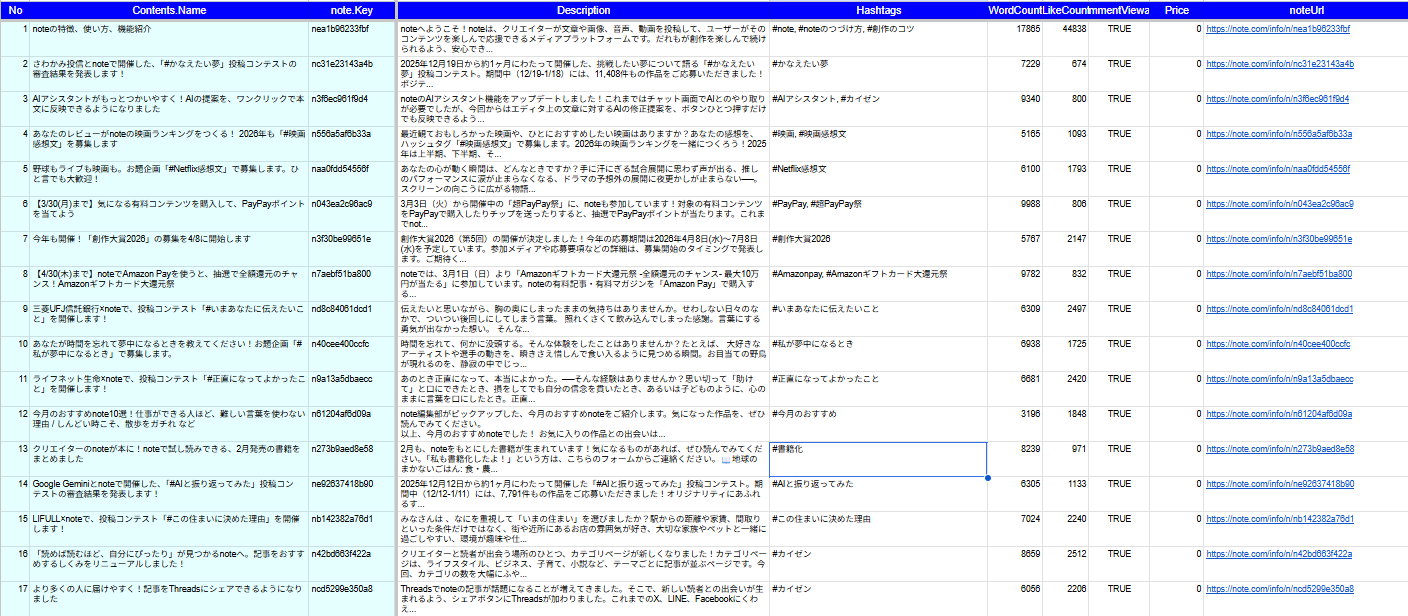Follow the row 5 Netflix note URL

pyautogui.click(x=1277, y=169)
